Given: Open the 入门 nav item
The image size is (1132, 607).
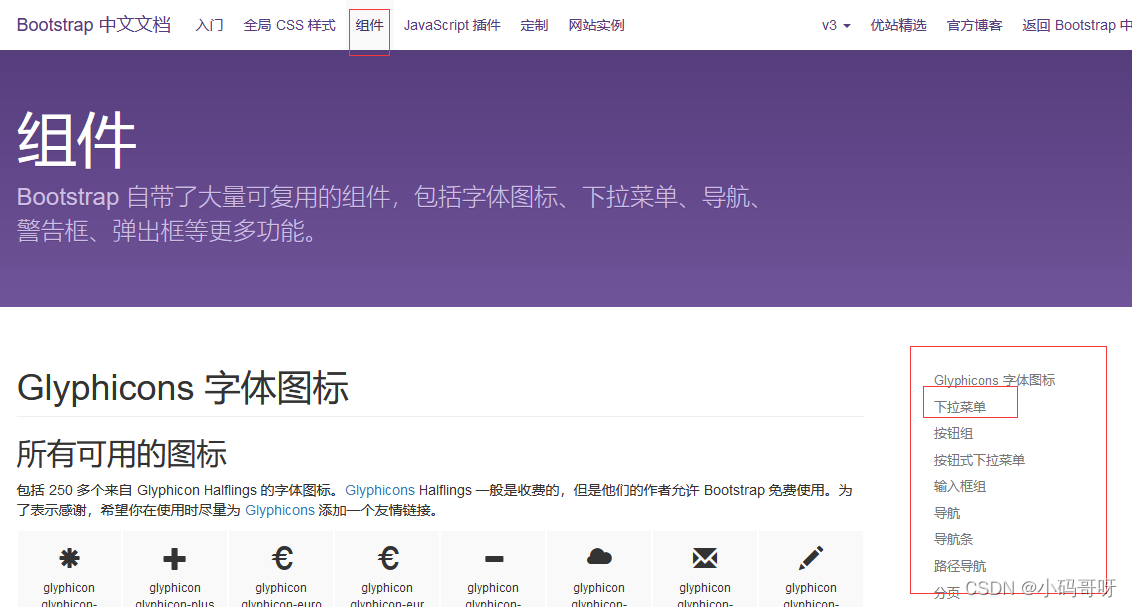Looking at the screenshot, I should pos(209,25).
